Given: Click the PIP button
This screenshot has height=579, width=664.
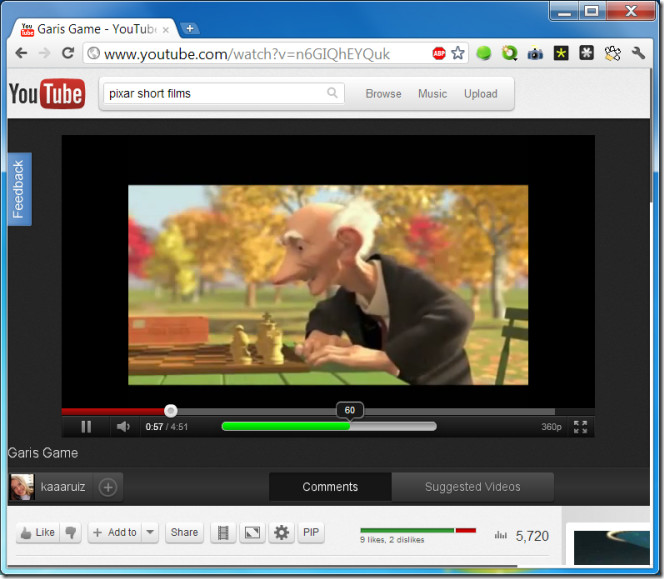Looking at the screenshot, I should [x=311, y=532].
